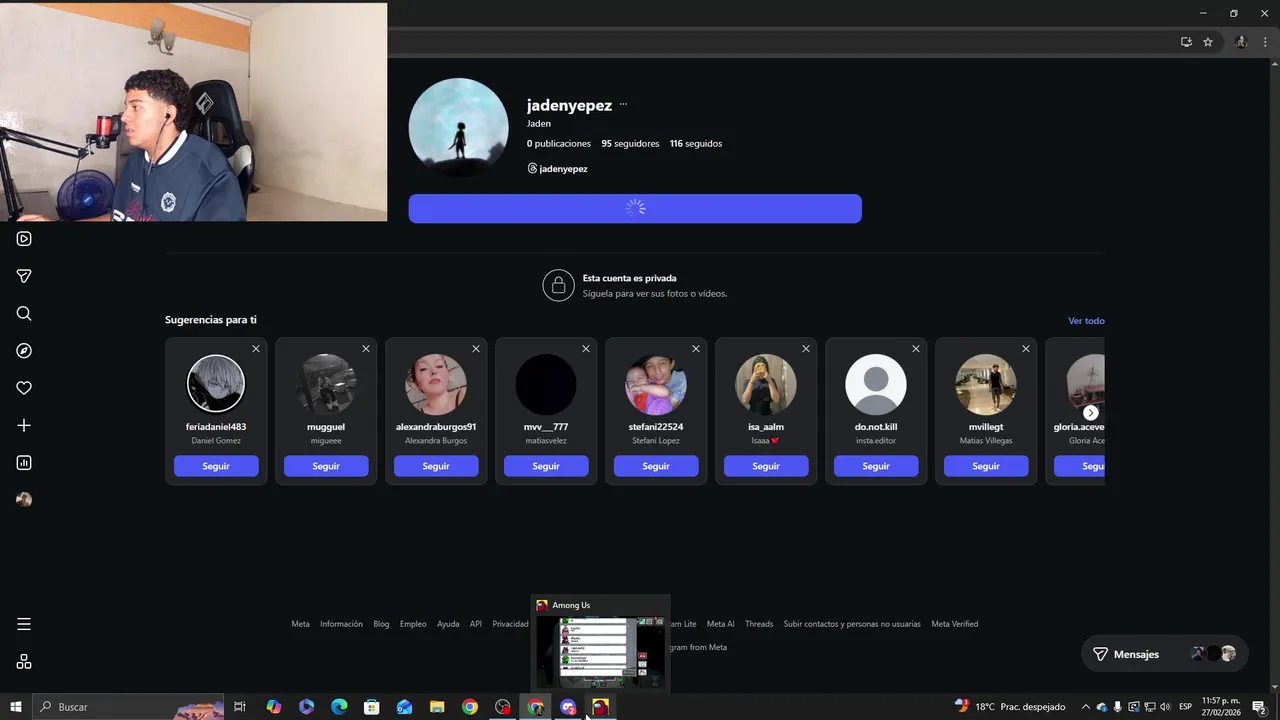Click the Threads footer link
Viewport: 1280px width, 720px height.
759,624
